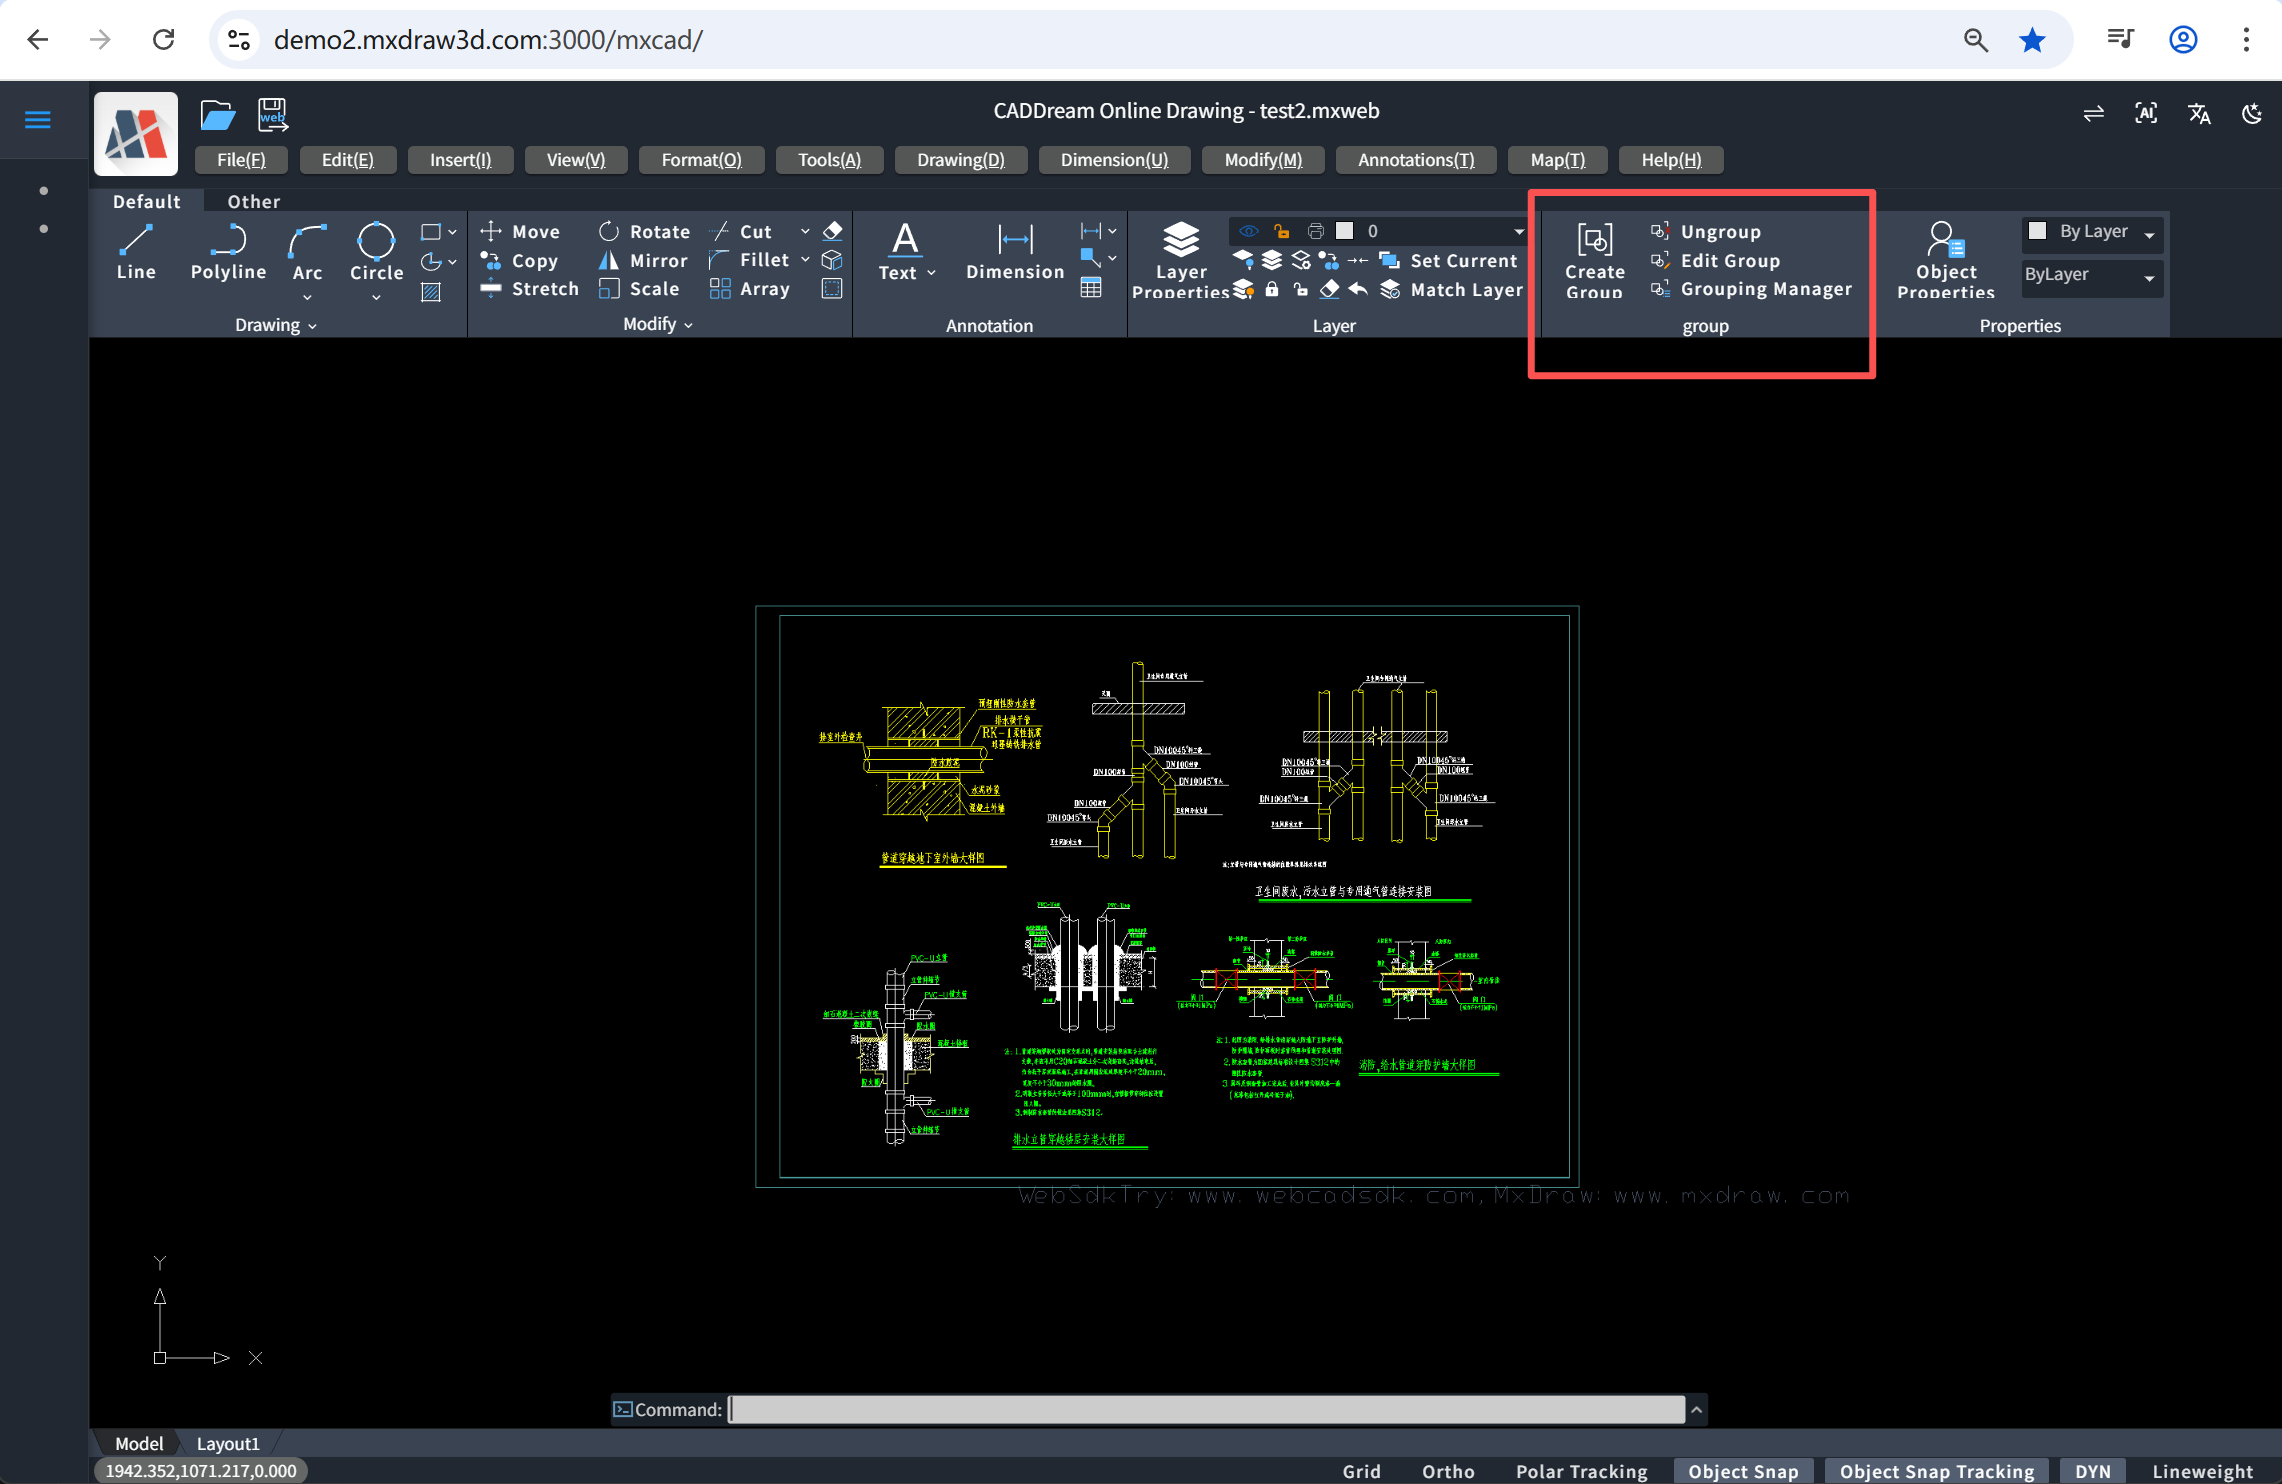Click the Grouping Manager button
The width and height of the screenshot is (2282, 1484).
(1765, 289)
